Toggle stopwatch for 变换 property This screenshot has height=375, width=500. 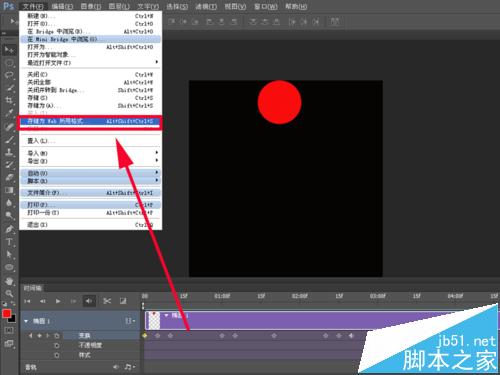coord(57,336)
